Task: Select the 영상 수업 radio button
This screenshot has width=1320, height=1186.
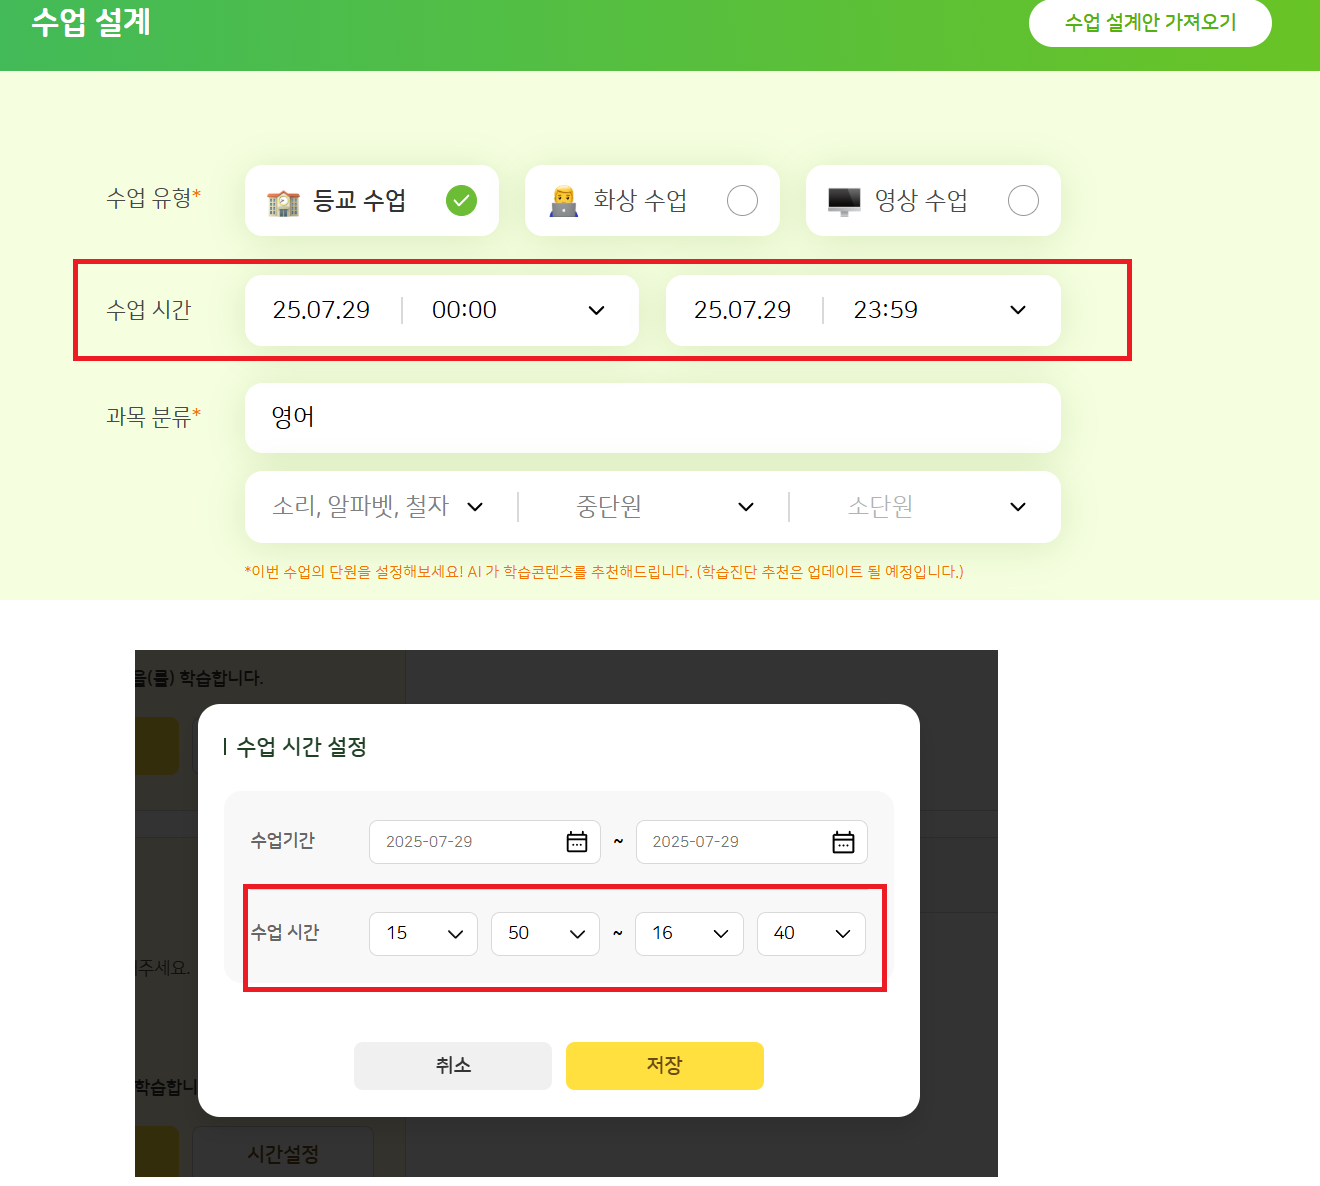Action: click(1023, 201)
